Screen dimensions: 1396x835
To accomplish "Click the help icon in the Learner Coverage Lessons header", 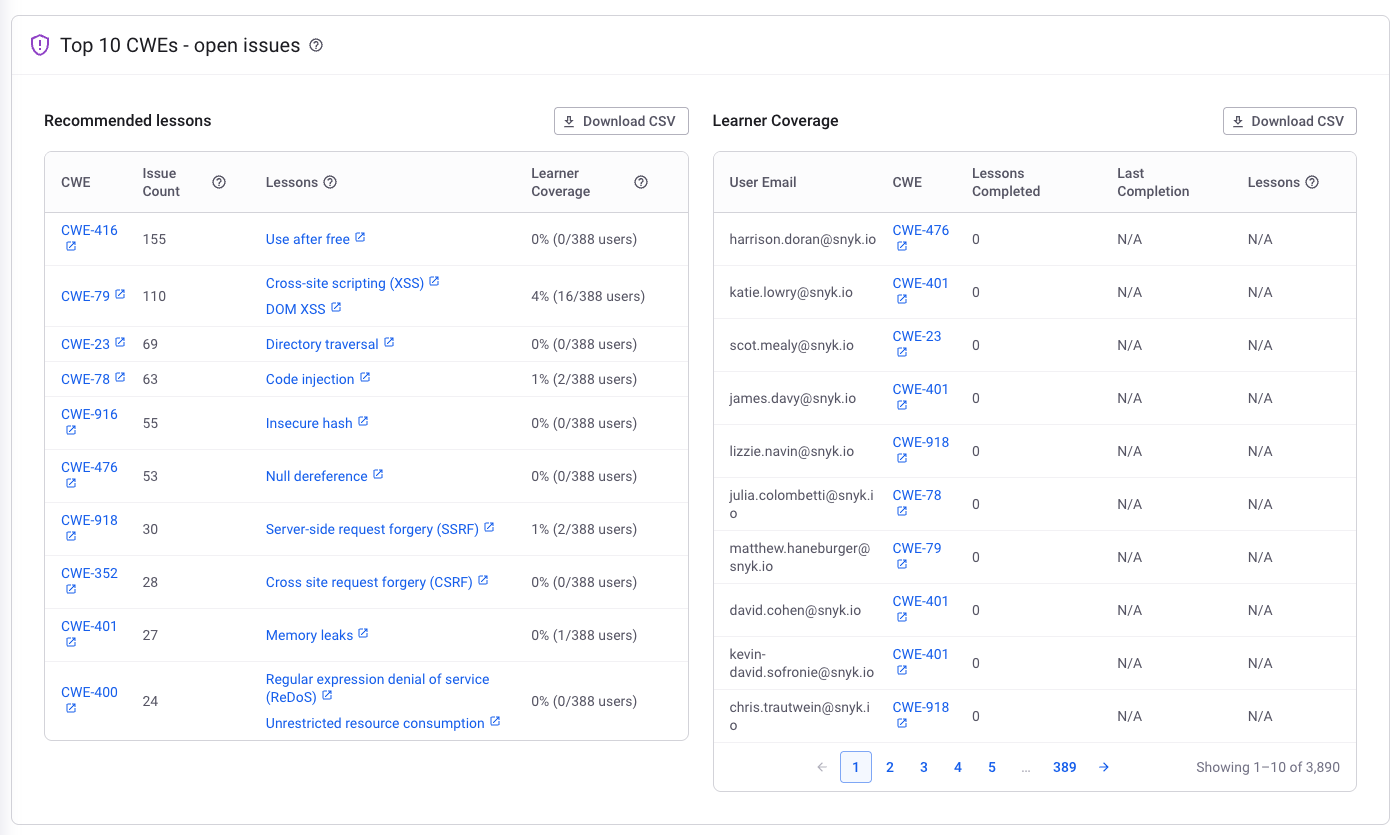I will pyautogui.click(x=1312, y=182).
